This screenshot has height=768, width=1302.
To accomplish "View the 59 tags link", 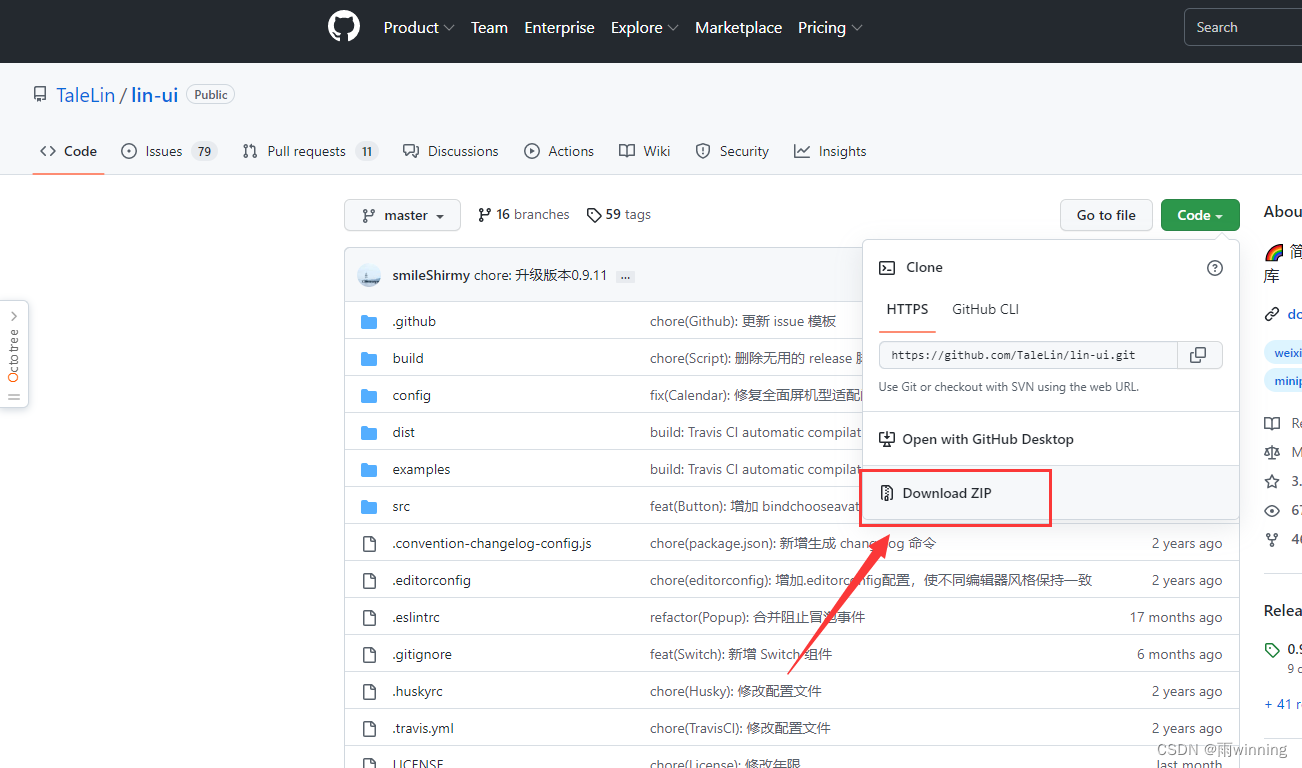I will [618, 215].
